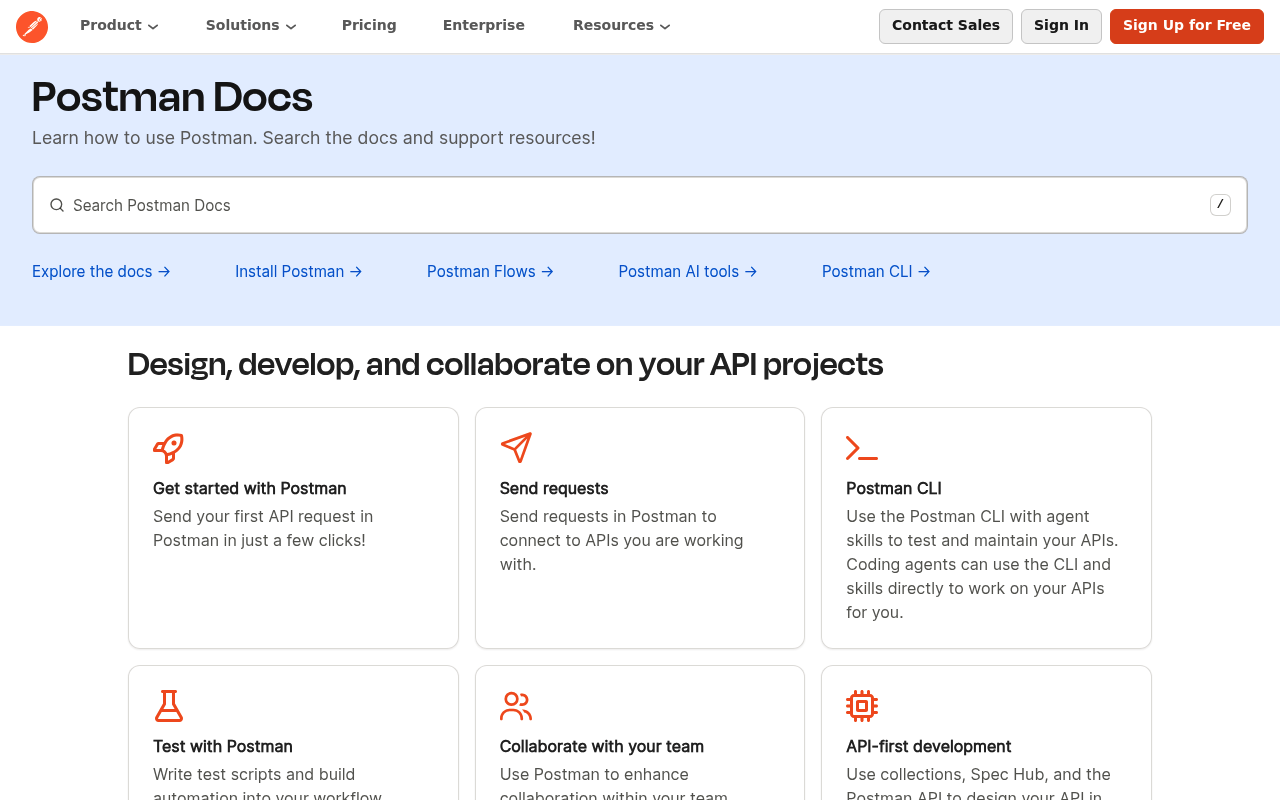Click the terminal prompt icon for Postman CLI
Viewport: 1280px width, 800px height.
tap(862, 448)
